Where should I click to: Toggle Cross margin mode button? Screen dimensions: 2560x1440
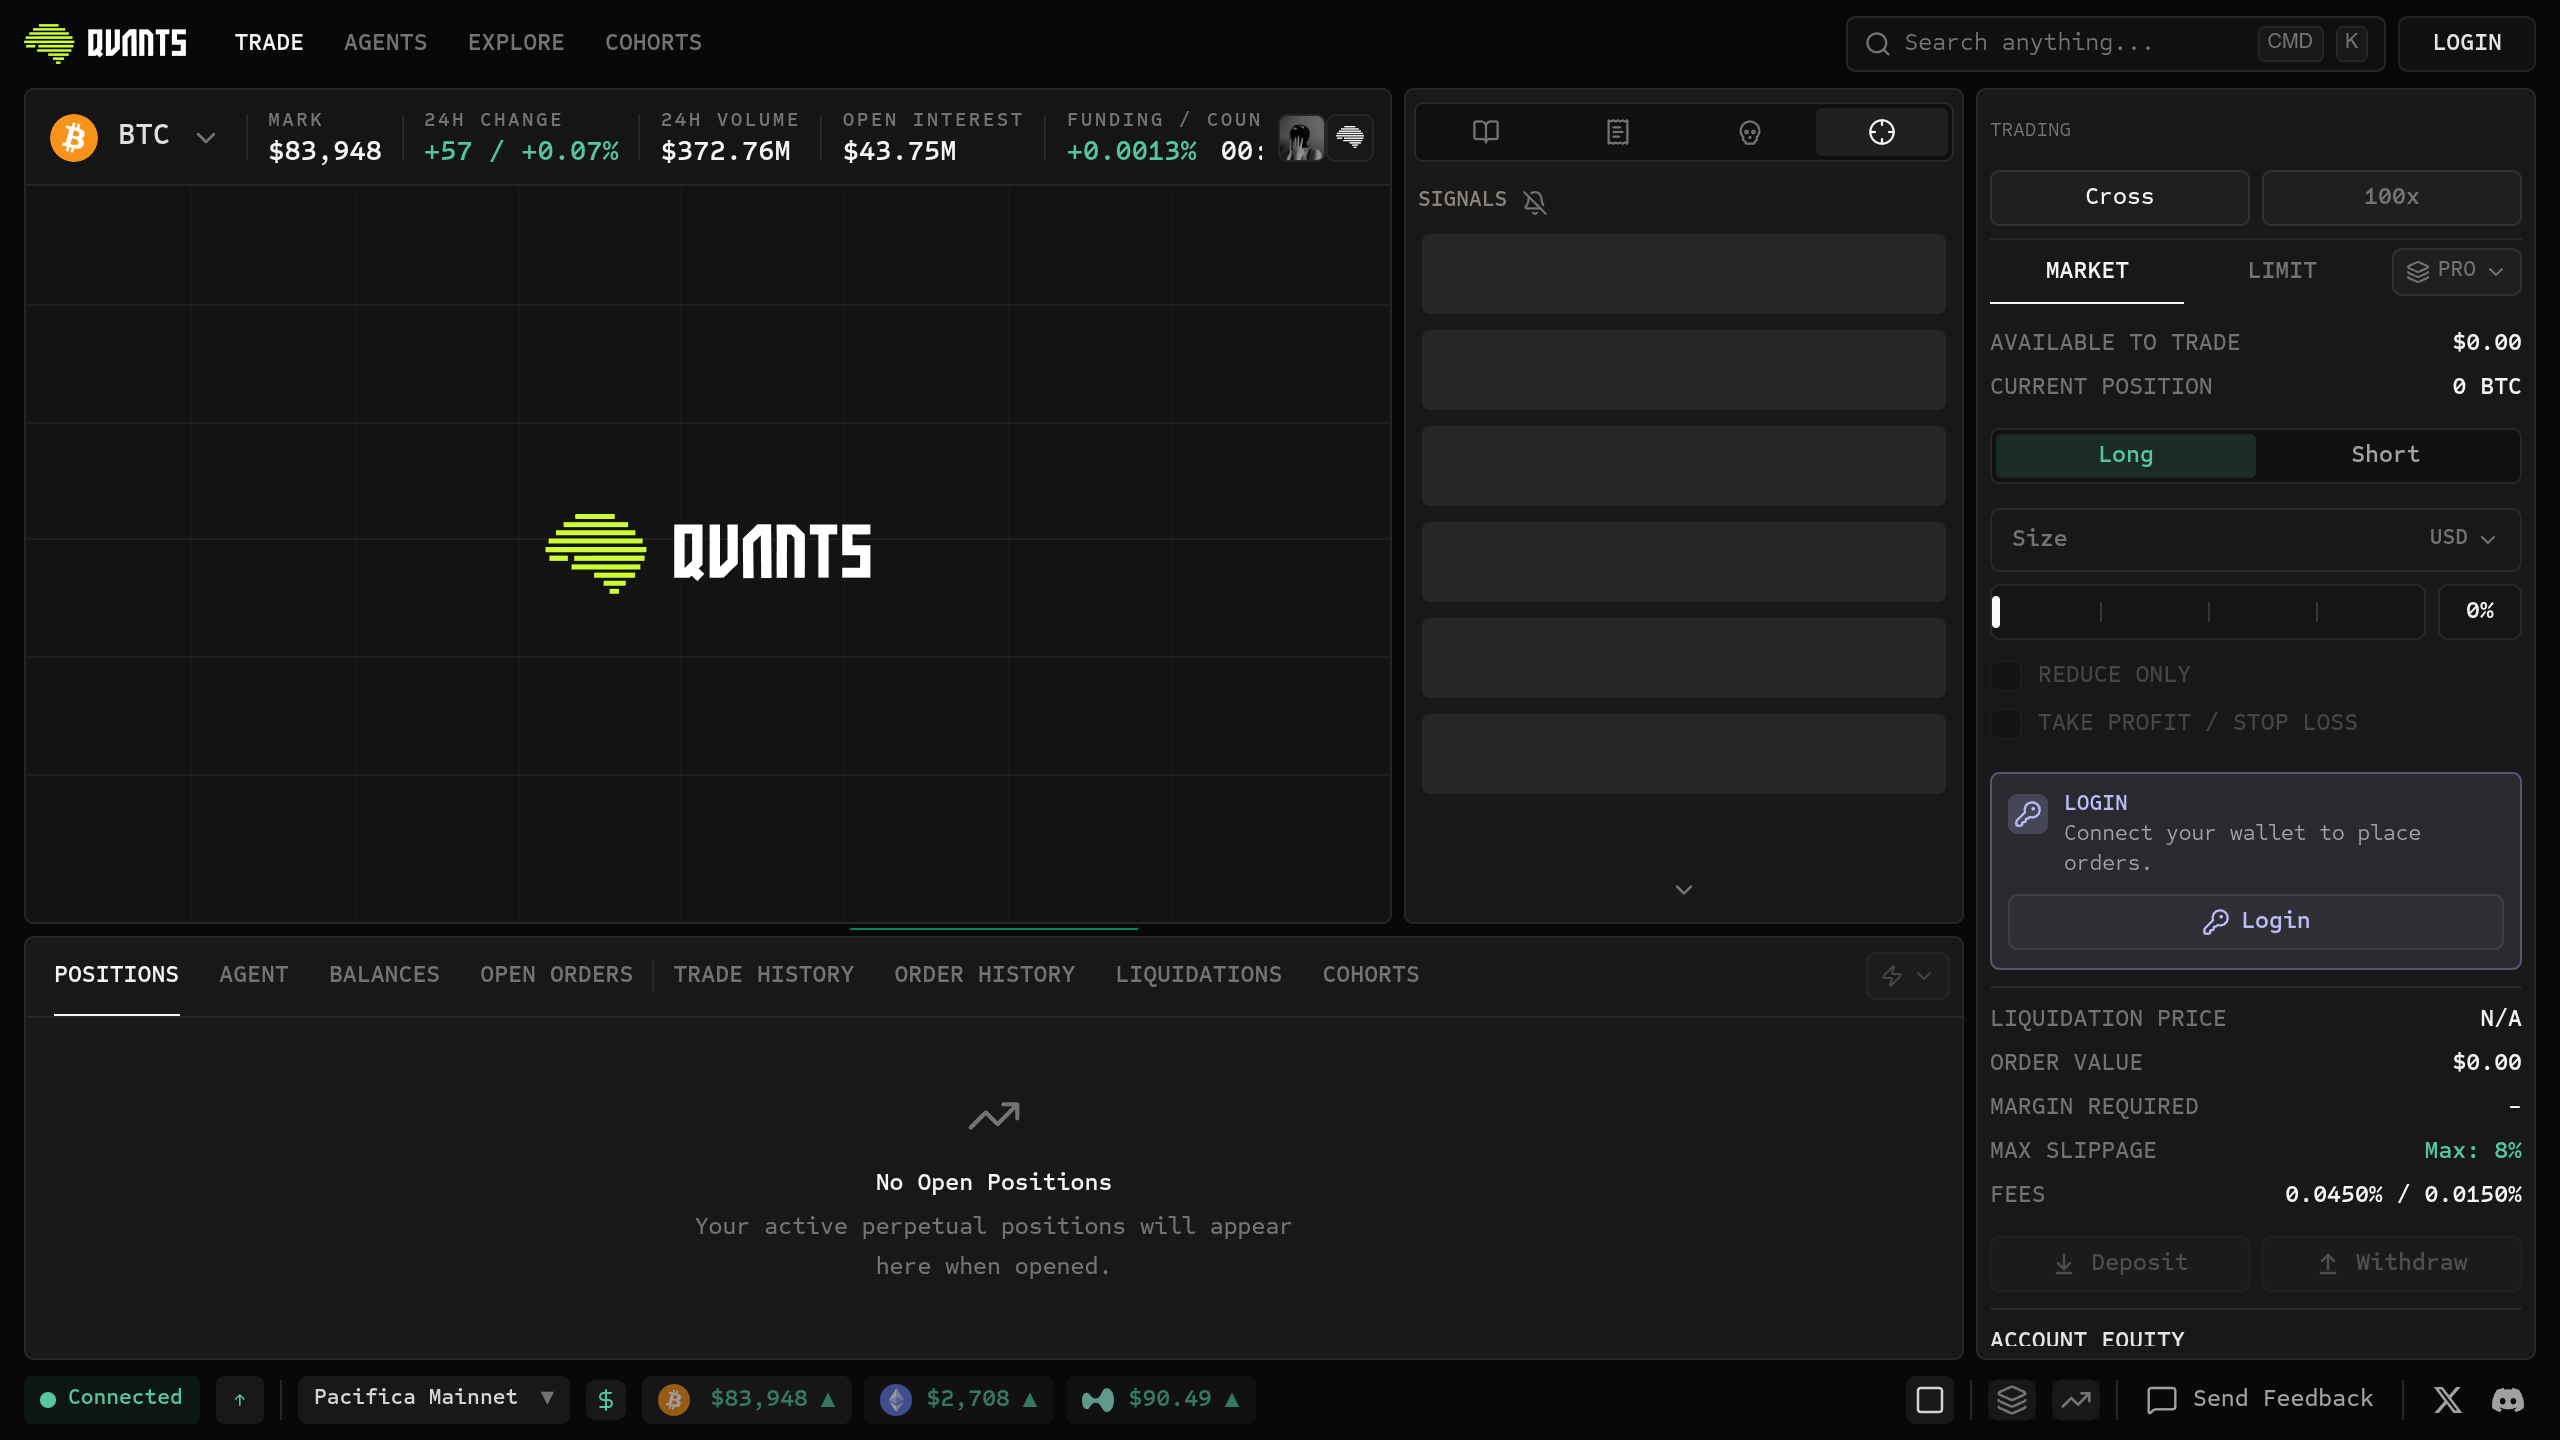point(2120,197)
